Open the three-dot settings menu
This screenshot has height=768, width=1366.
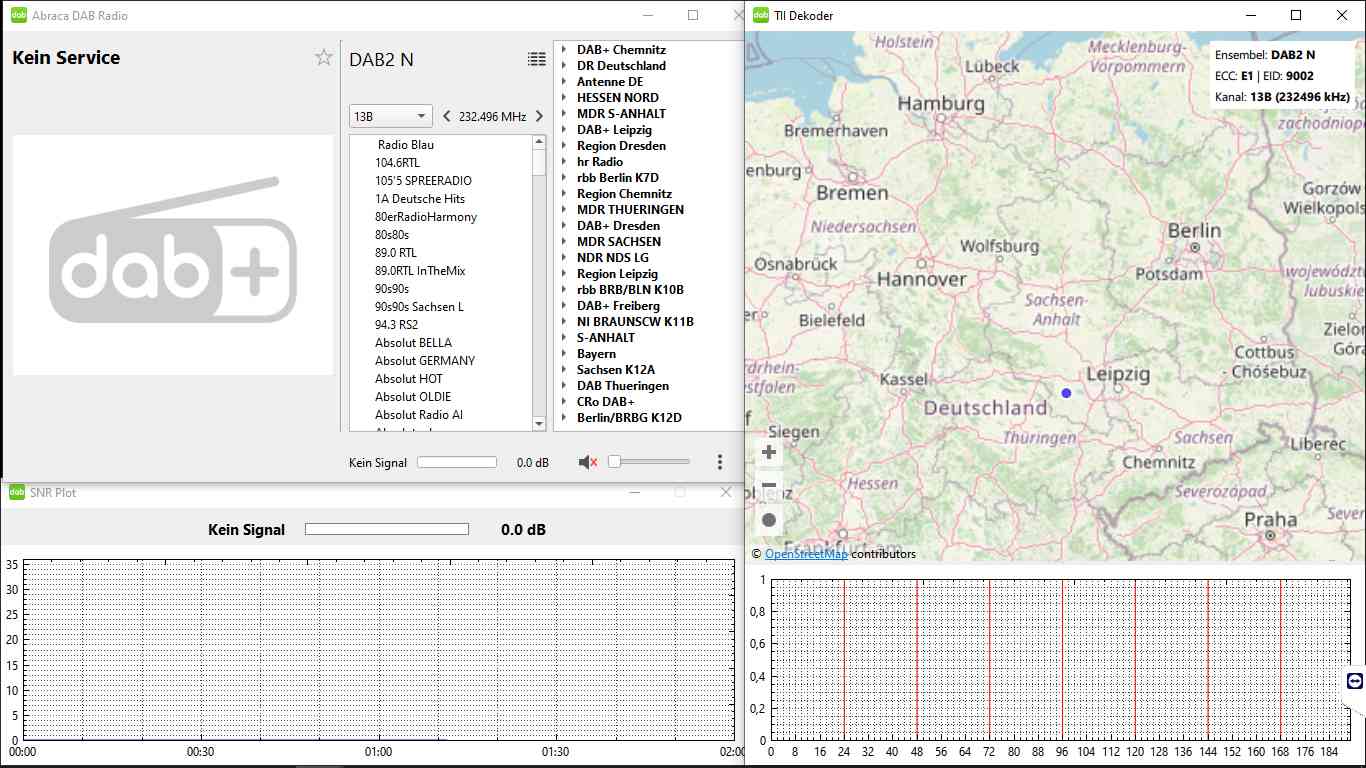tap(720, 462)
